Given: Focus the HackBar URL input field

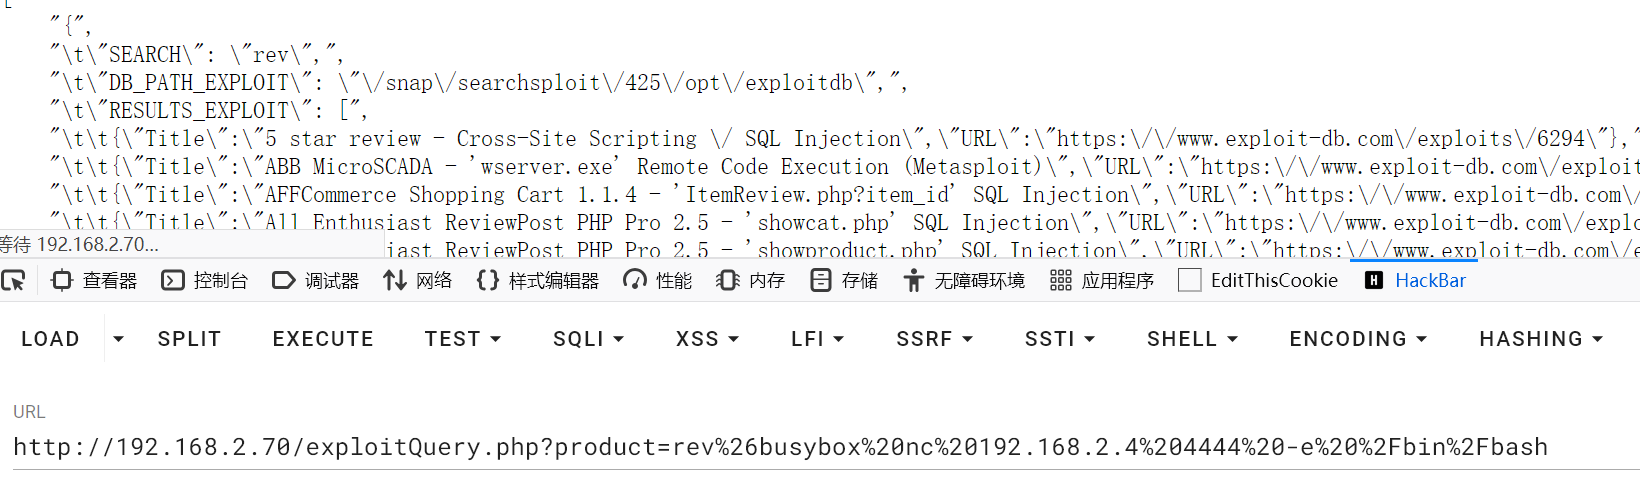Looking at the screenshot, I should (x=780, y=447).
